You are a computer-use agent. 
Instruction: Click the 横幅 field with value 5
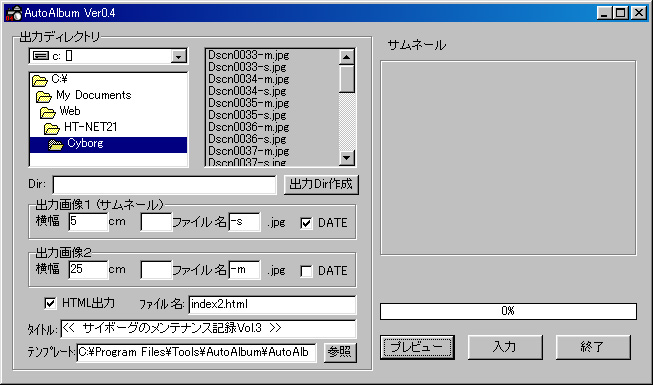click(88, 222)
